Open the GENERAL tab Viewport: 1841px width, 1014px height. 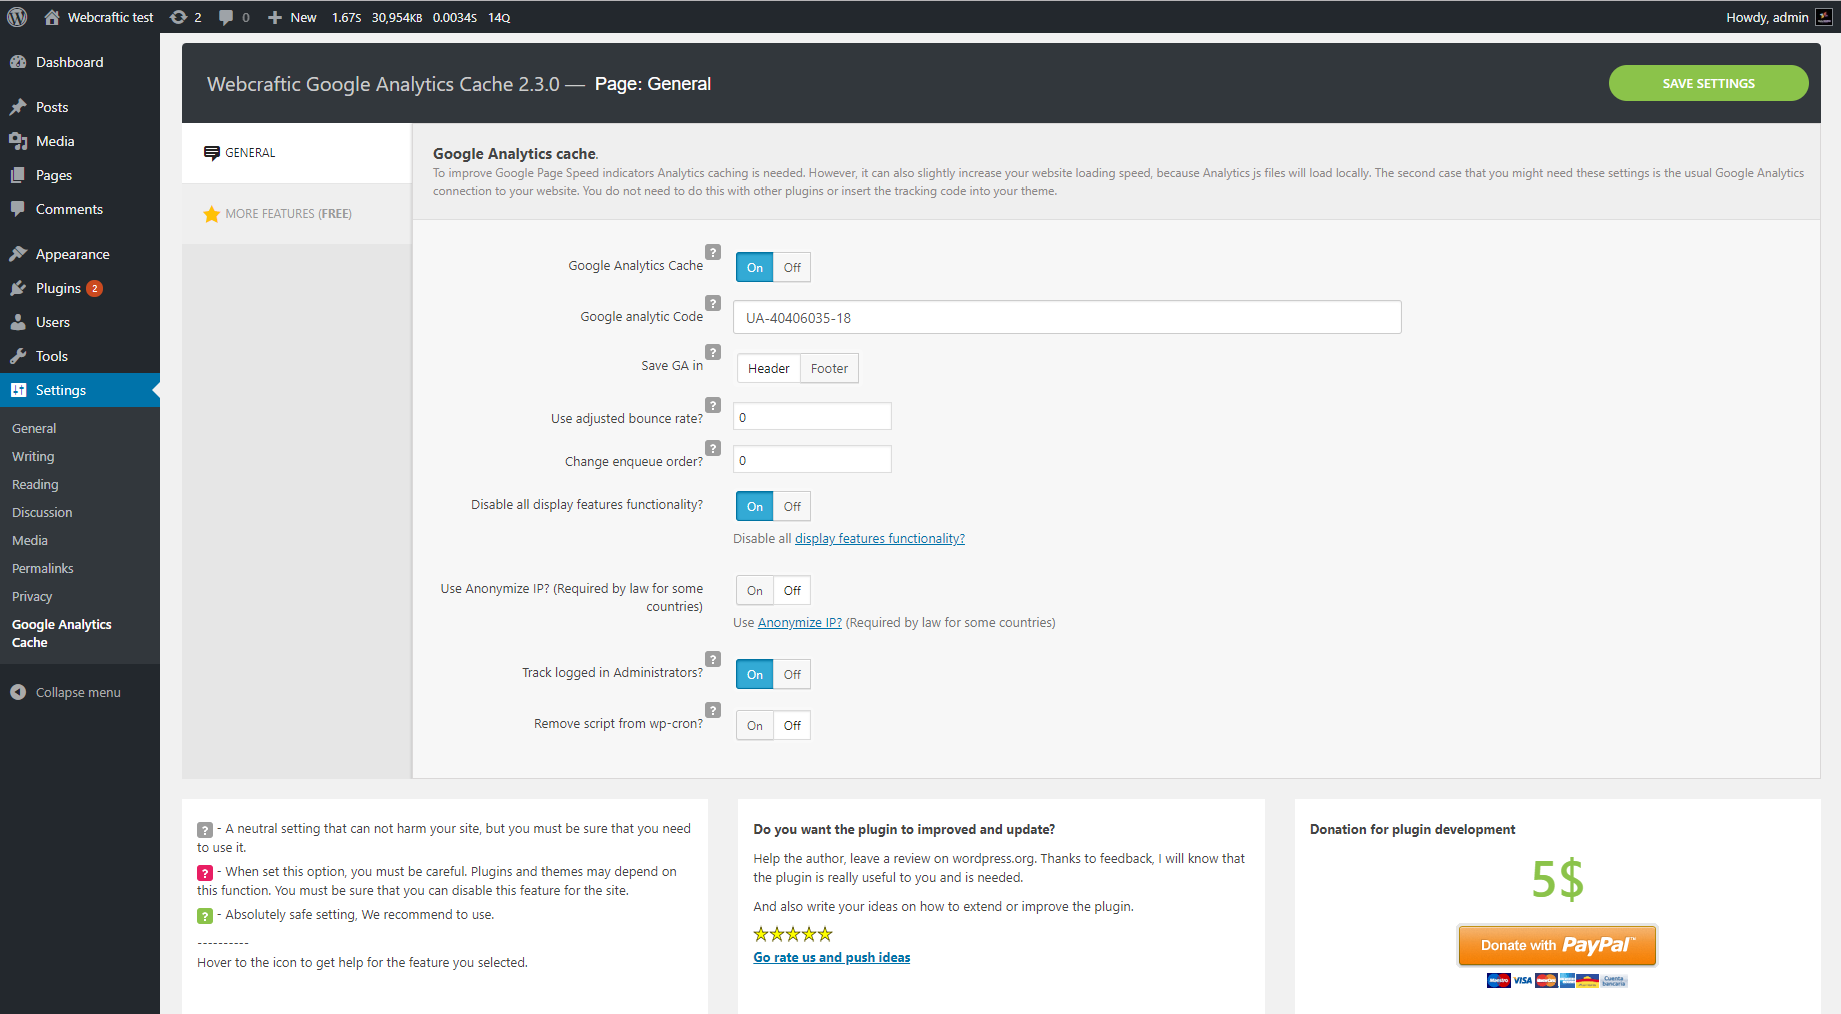point(296,153)
